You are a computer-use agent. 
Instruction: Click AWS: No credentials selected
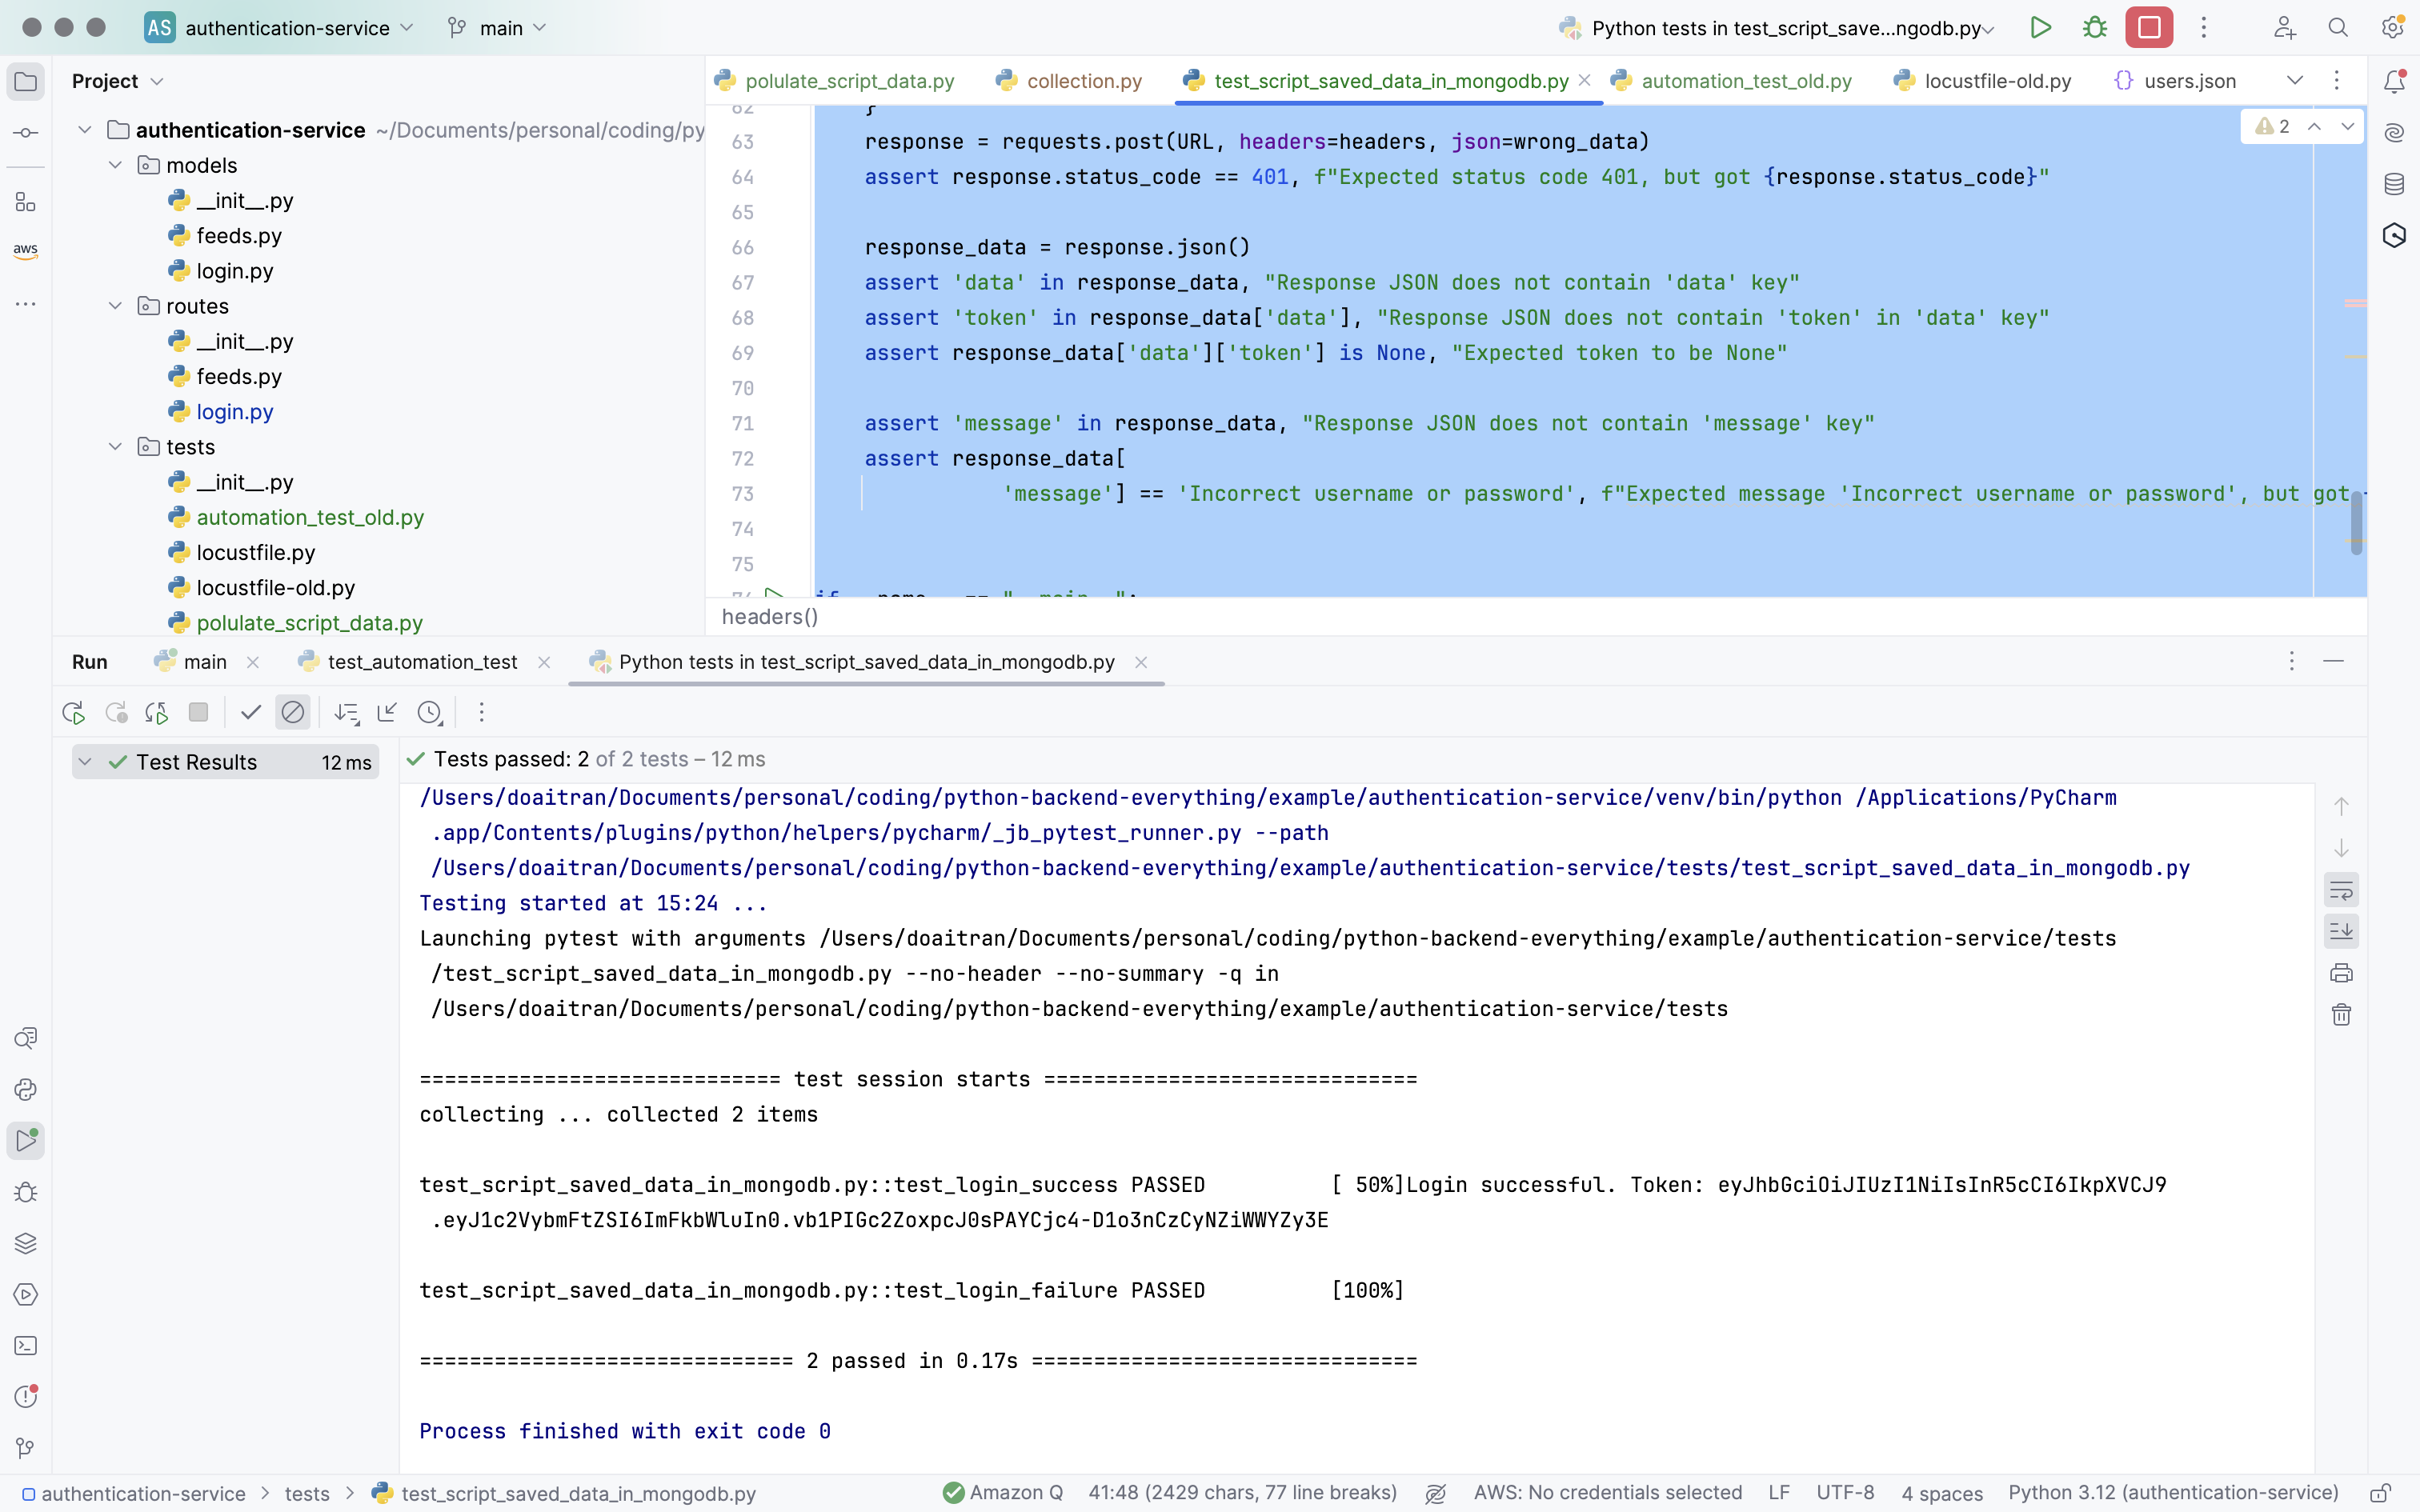coord(1608,1493)
